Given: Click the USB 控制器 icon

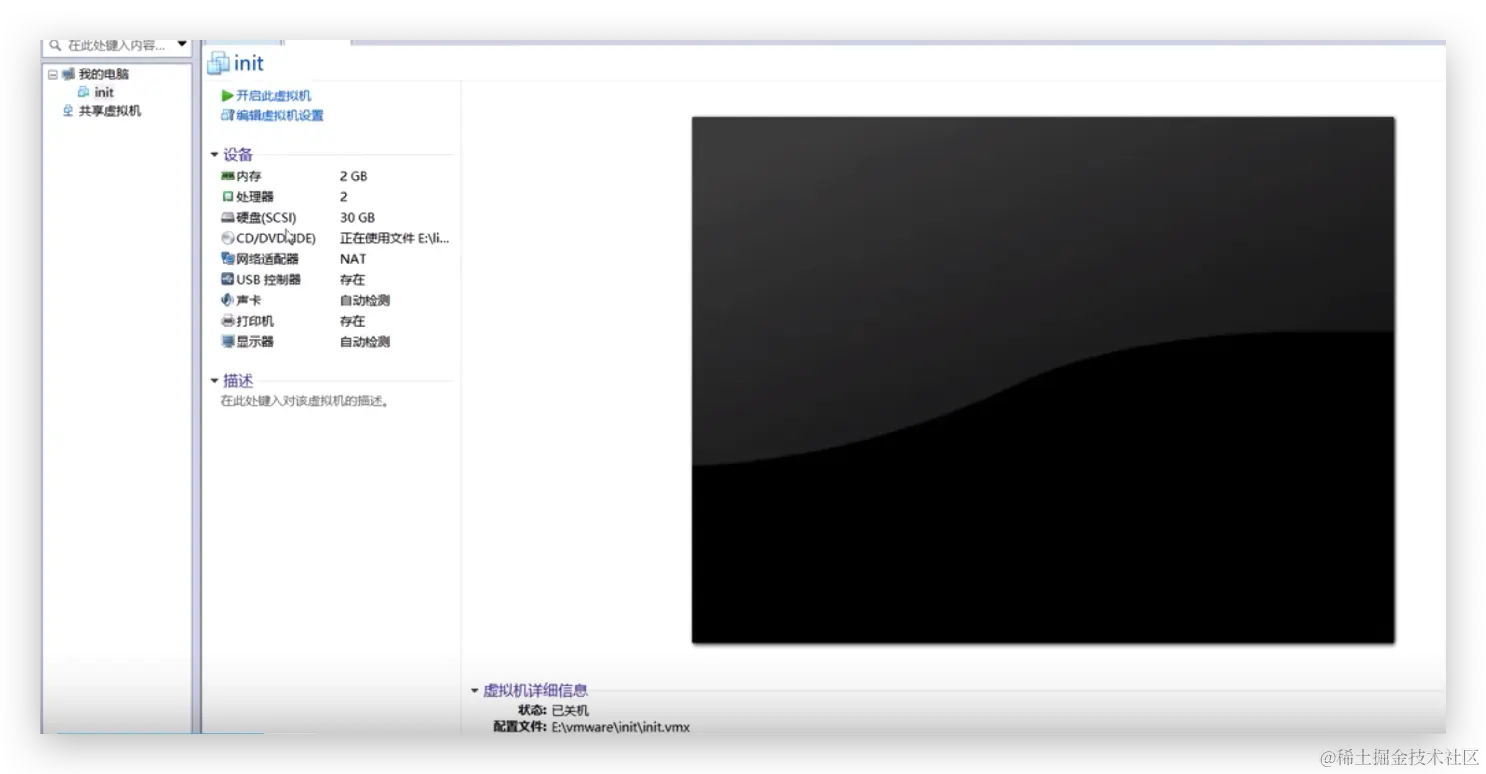Looking at the screenshot, I should pos(228,280).
